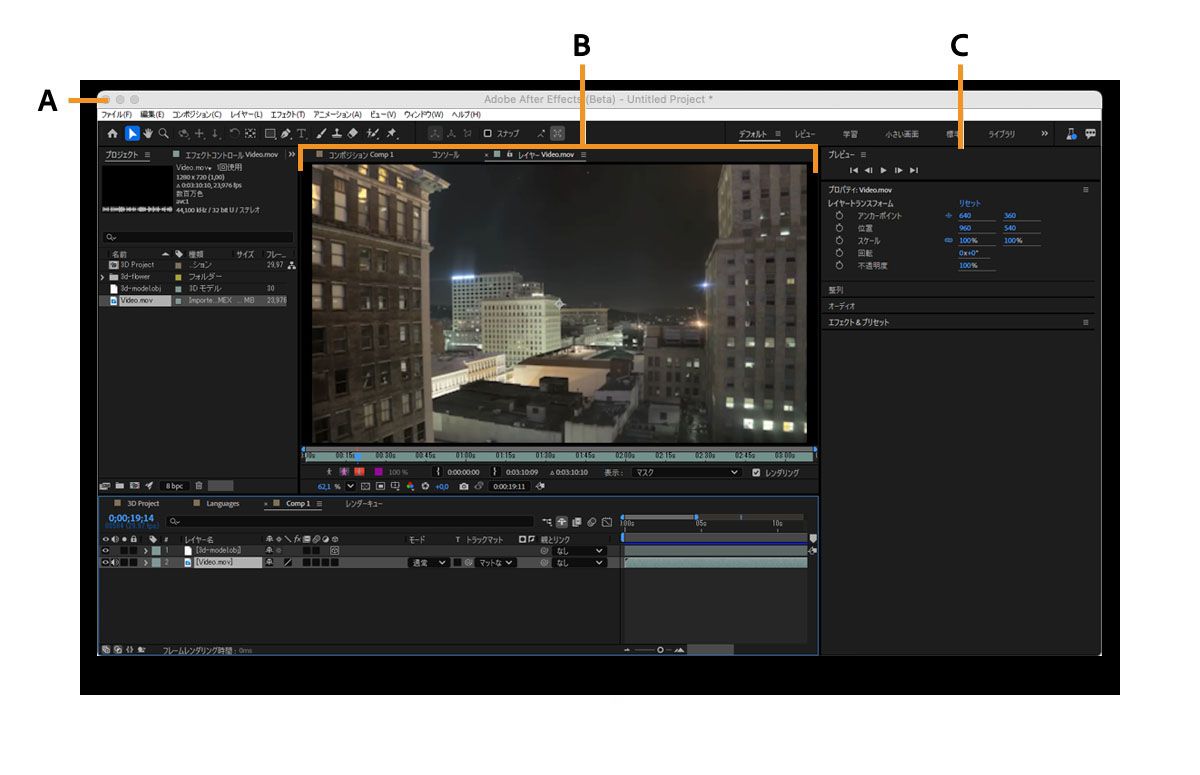The image size is (1200, 775).
Task: Click the Project panel search field
Action: pyautogui.click(x=198, y=238)
